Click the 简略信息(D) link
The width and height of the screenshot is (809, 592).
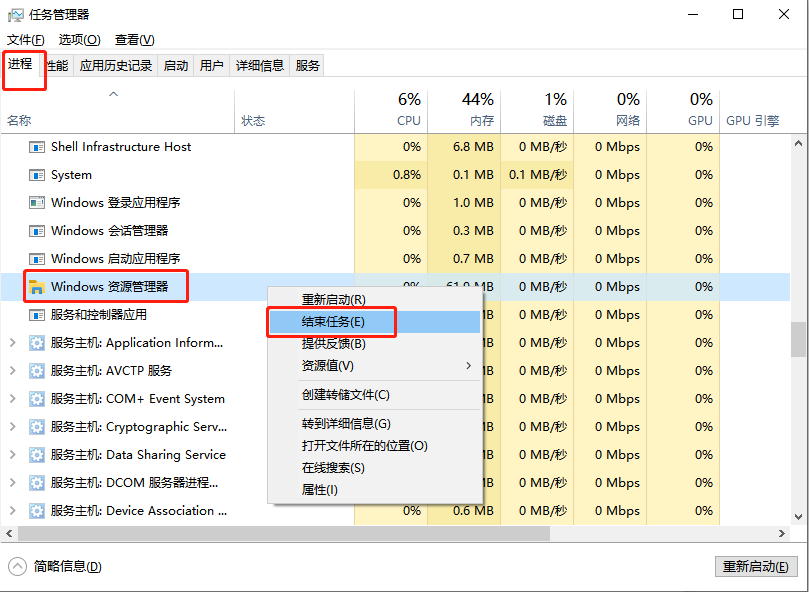[x=68, y=567]
